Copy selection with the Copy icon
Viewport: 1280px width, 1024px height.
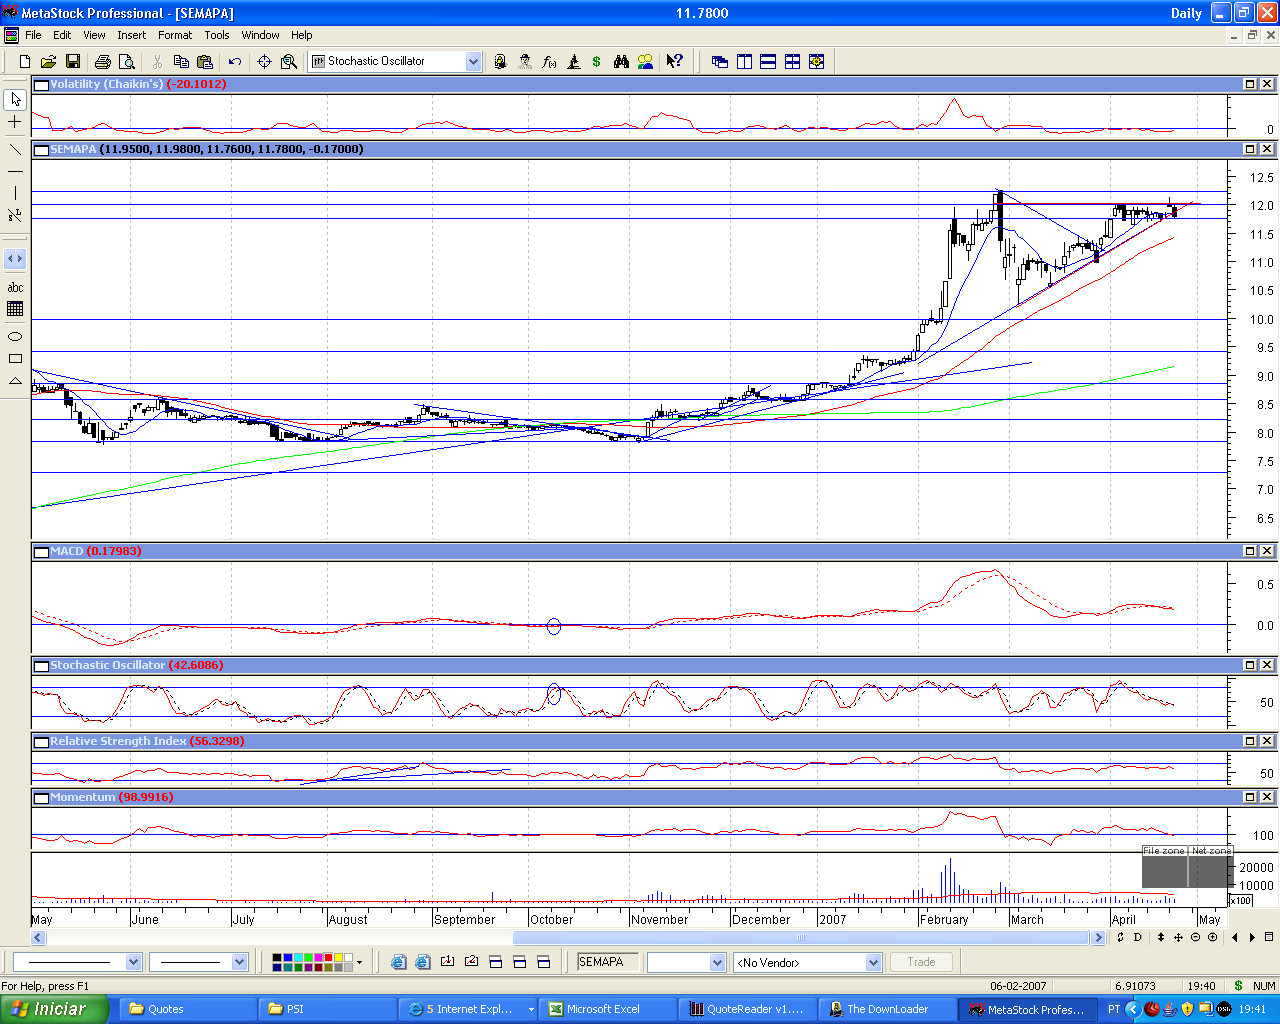coord(181,61)
